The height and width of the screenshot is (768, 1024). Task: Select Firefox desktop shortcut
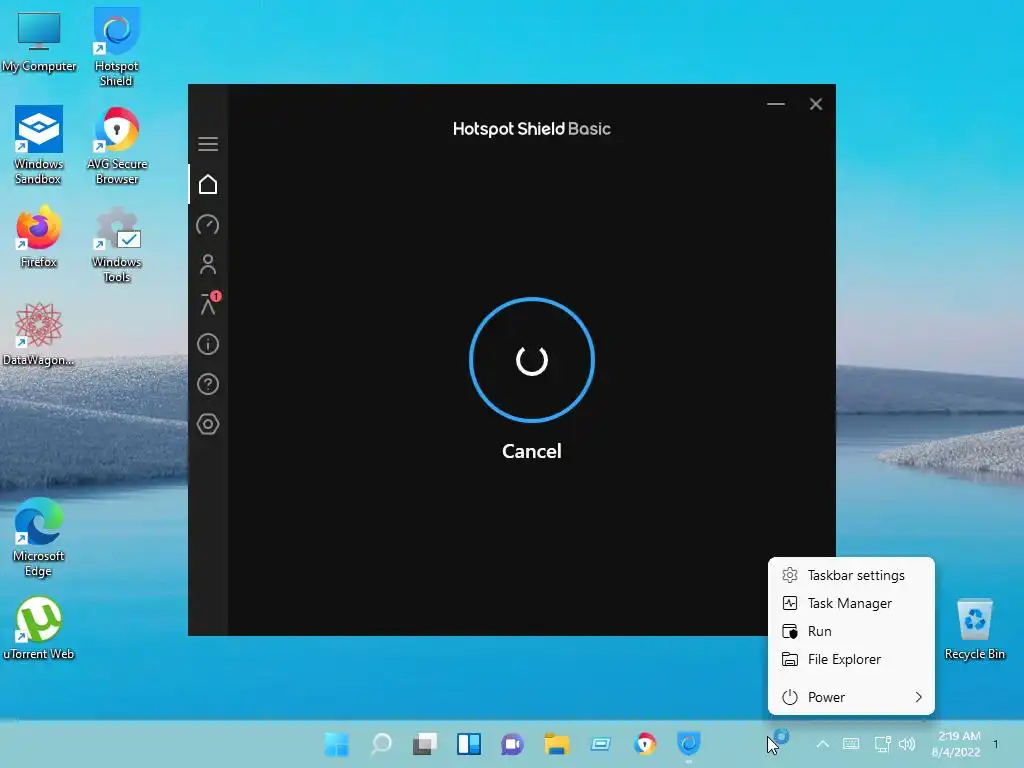point(39,236)
